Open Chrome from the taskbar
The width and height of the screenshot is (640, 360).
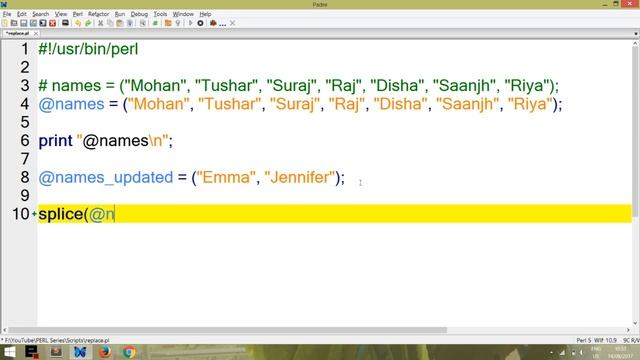click(129, 352)
